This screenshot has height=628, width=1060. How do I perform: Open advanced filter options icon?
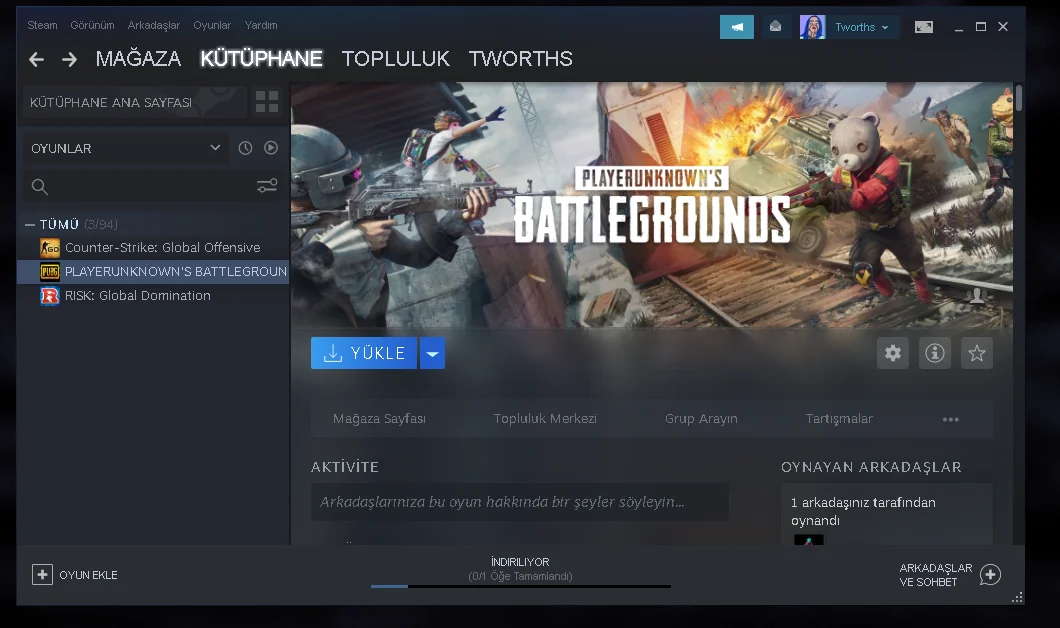click(267, 186)
